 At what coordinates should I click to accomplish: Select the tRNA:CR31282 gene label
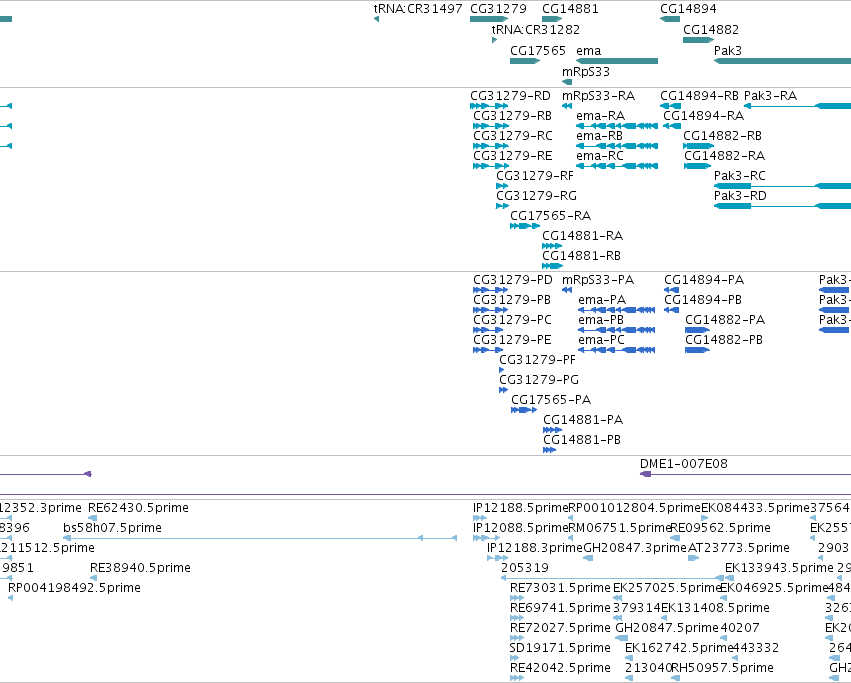click(536, 29)
